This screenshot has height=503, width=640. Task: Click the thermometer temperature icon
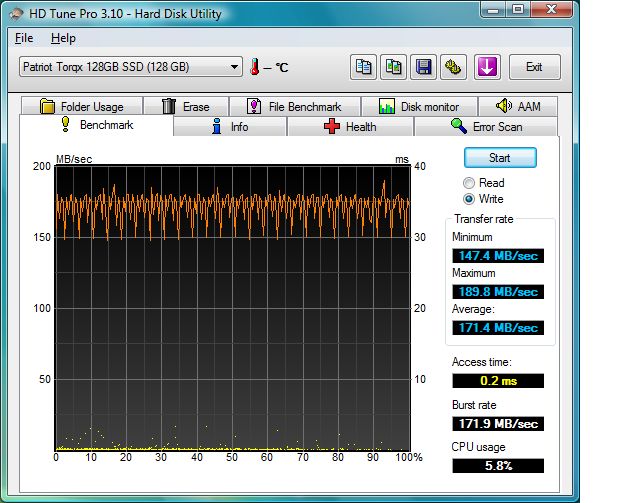click(x=256, y=67)
